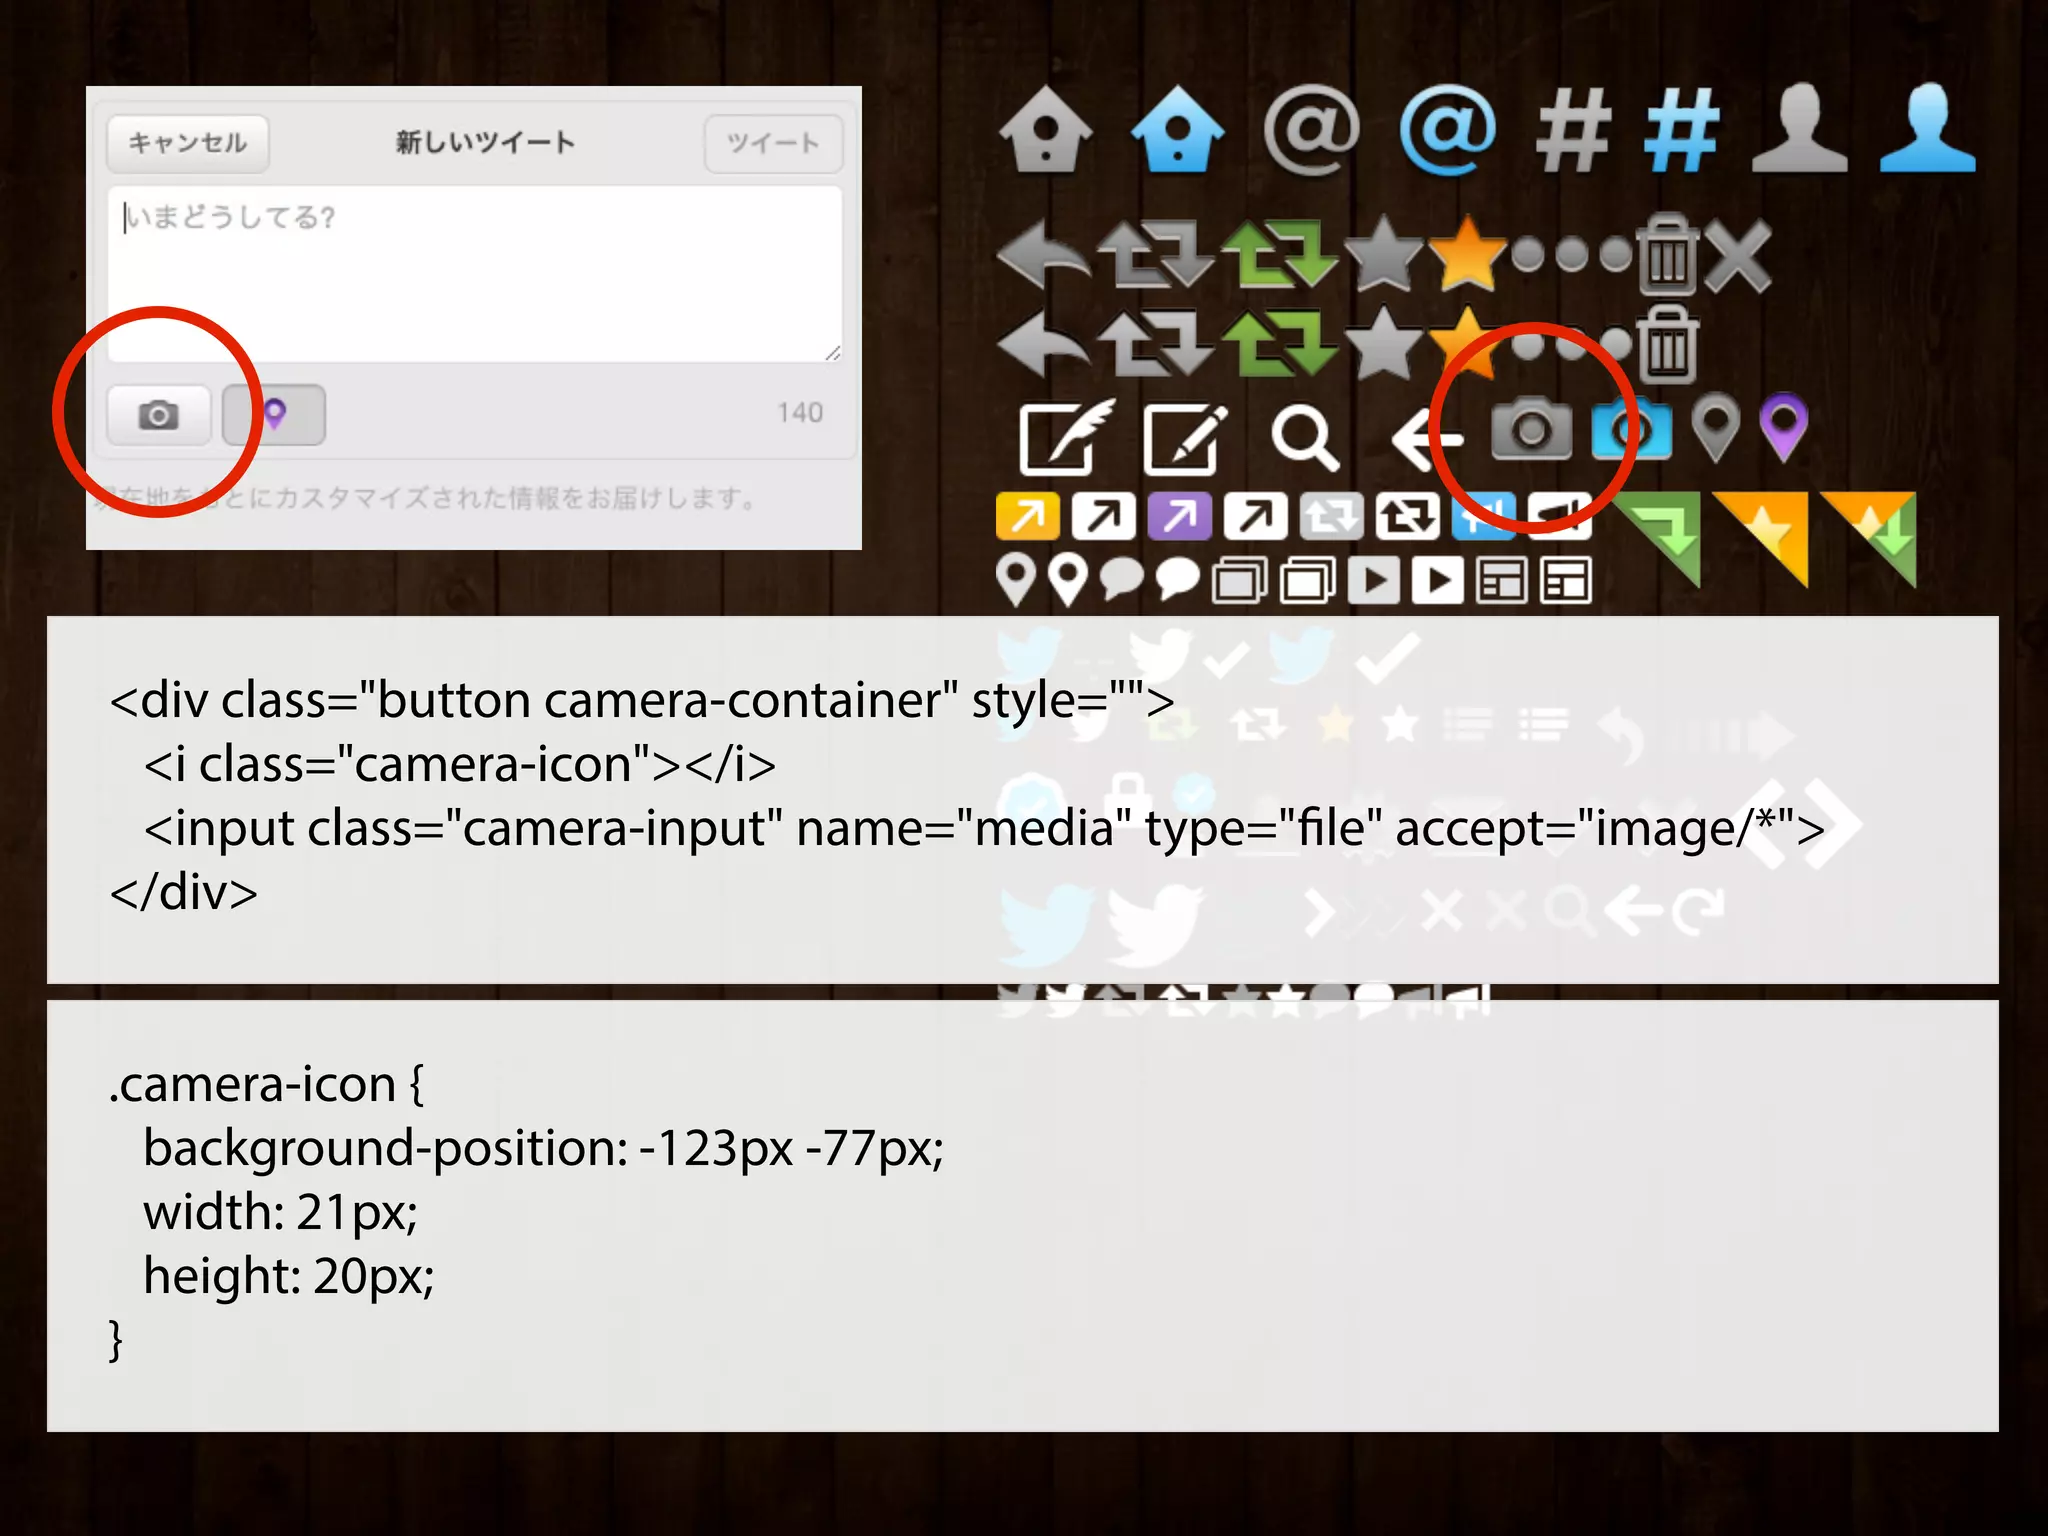Click the <i class="camera-icon"> code line

tap(460, 764)
